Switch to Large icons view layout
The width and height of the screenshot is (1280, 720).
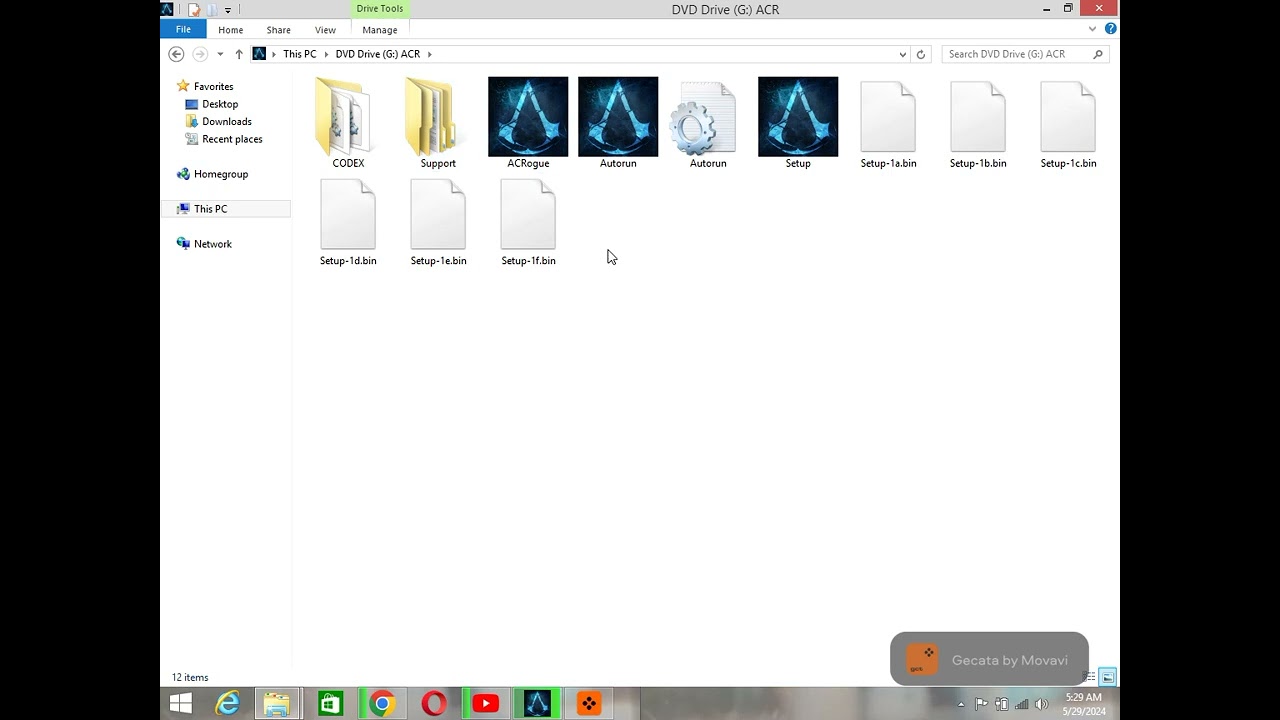coord(1108,677)
